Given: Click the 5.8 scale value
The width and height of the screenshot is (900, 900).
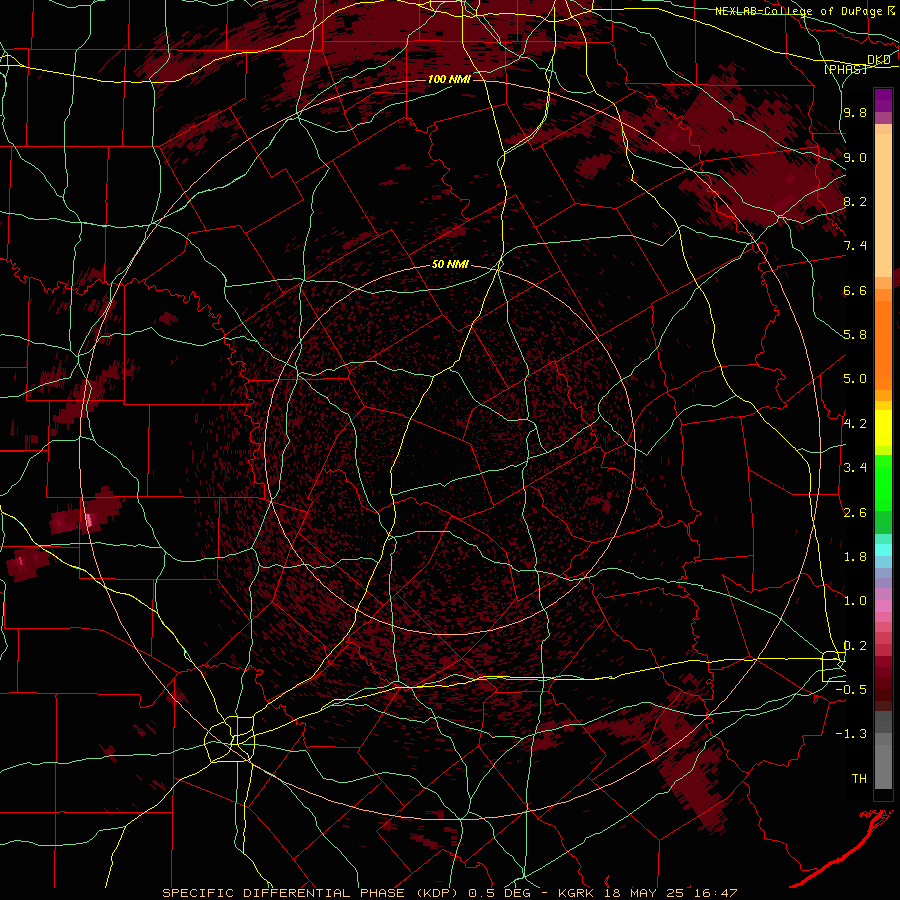Looking at the screenshot, I should coord(855,335).
